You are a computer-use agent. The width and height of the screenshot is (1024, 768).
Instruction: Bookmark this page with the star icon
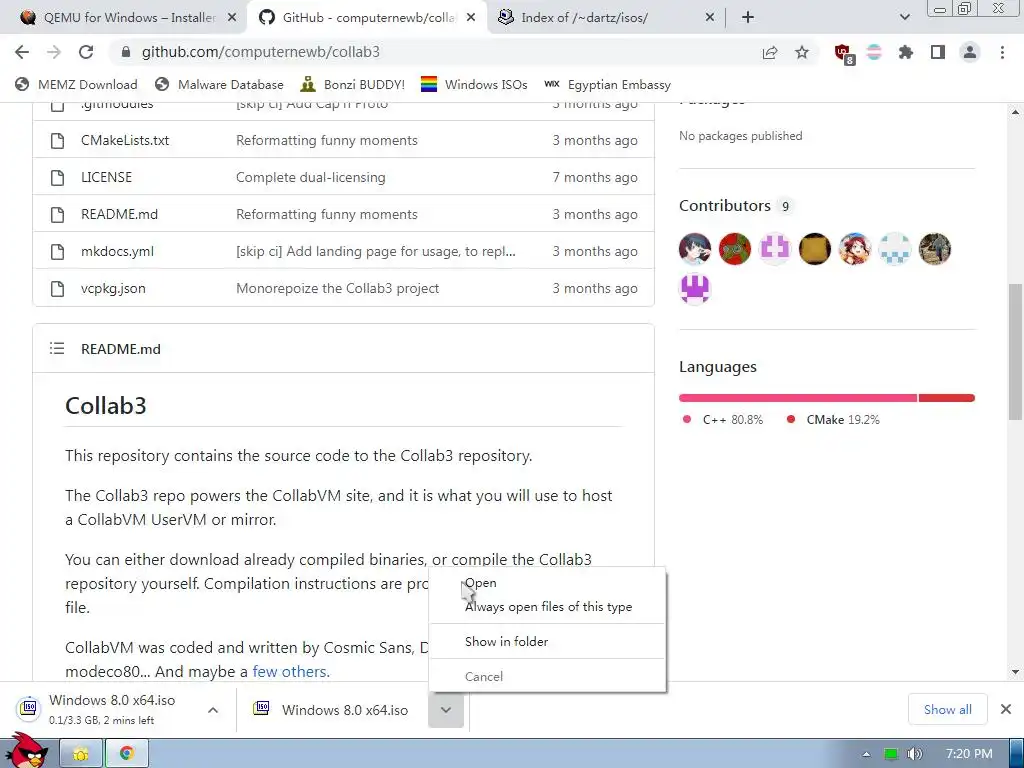[802, 52]
